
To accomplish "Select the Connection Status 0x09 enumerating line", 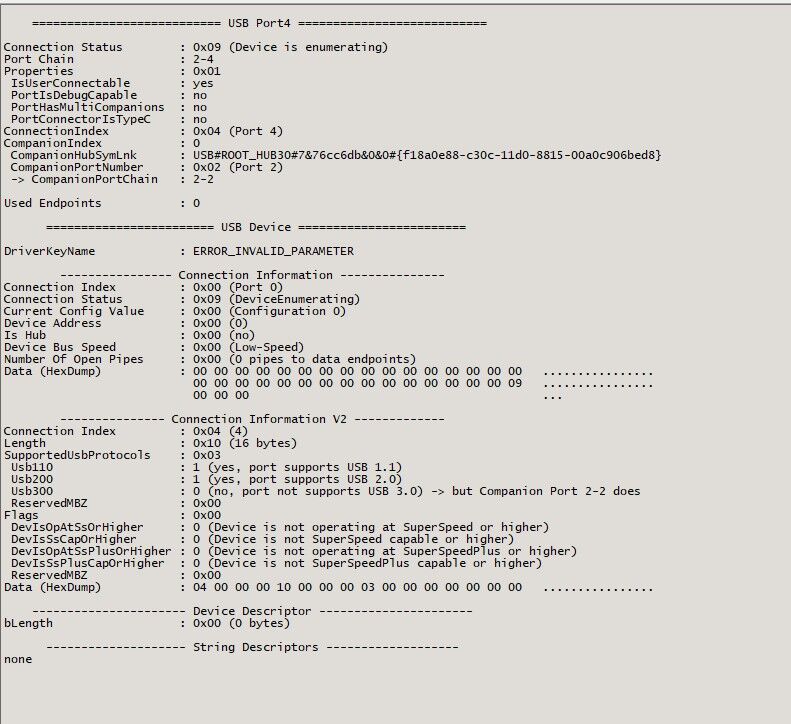I will click(196, 47).
